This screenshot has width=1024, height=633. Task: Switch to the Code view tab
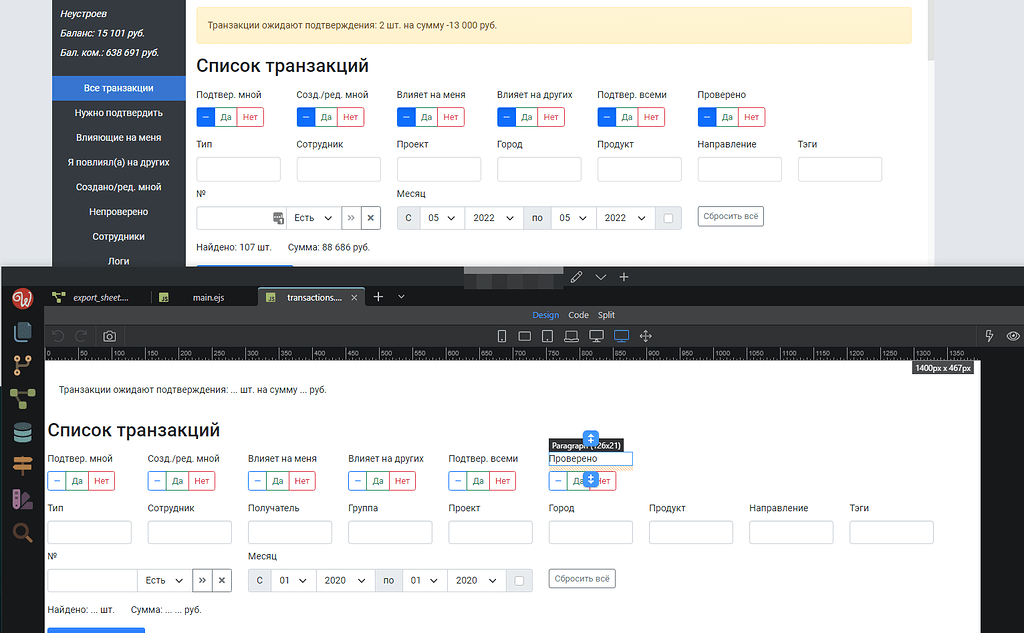(579, 314)
